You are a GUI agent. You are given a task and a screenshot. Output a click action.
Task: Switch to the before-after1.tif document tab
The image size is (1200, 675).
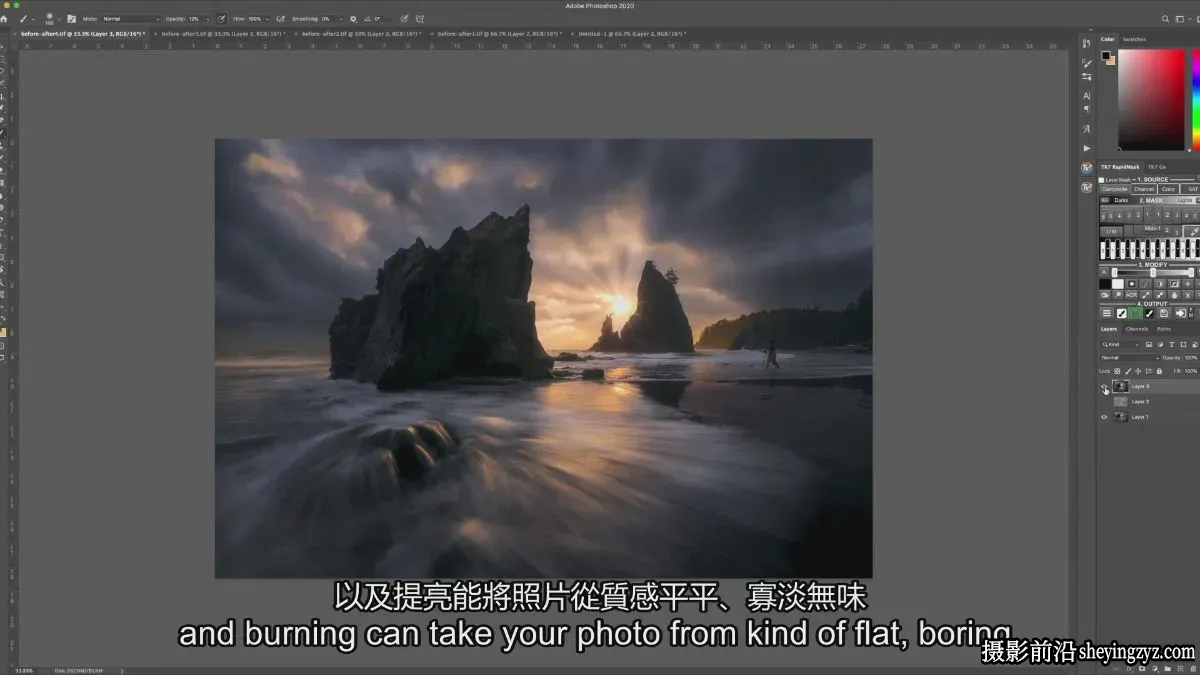tap(501, 33)
